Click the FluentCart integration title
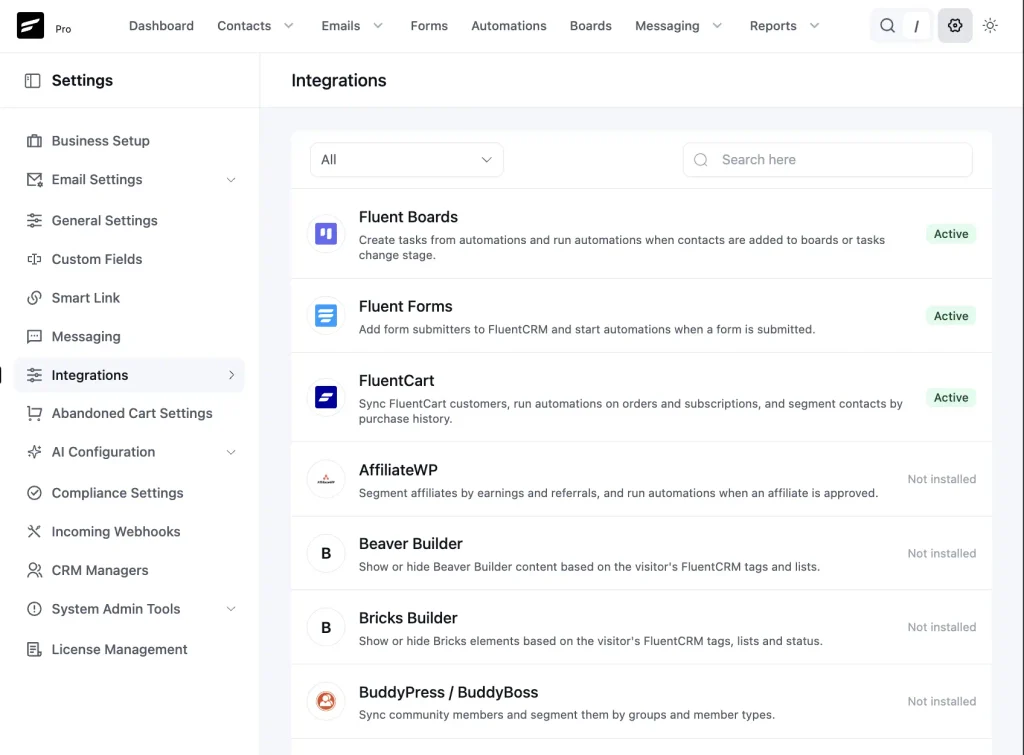The image size is (1024, 755). click(x=396, y=381)
